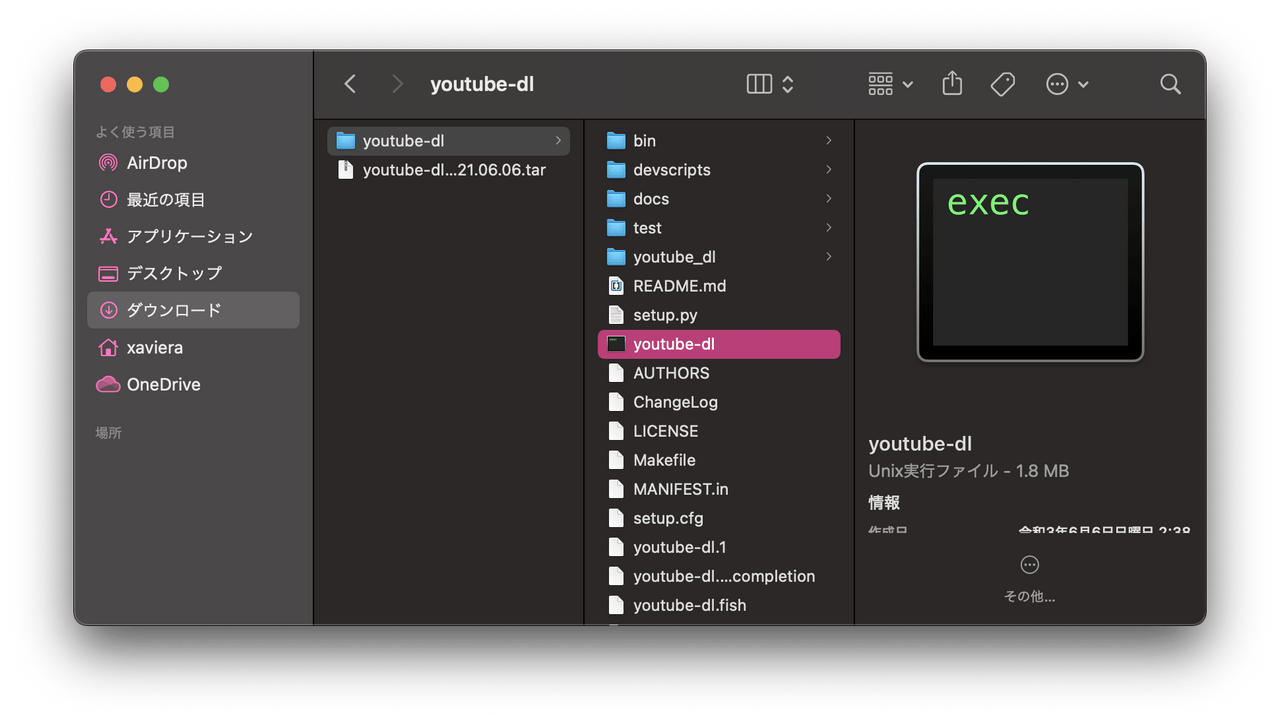Image resolution: width=1280 pixels, height=723 pixels.
Task: Click the green full-screen window button
Action: pos(161,84)
